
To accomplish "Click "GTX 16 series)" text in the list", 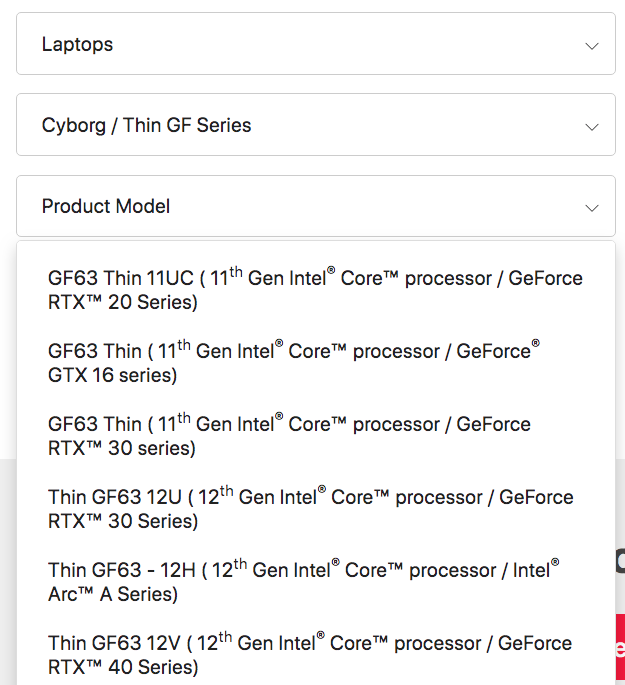I will 112,375.
